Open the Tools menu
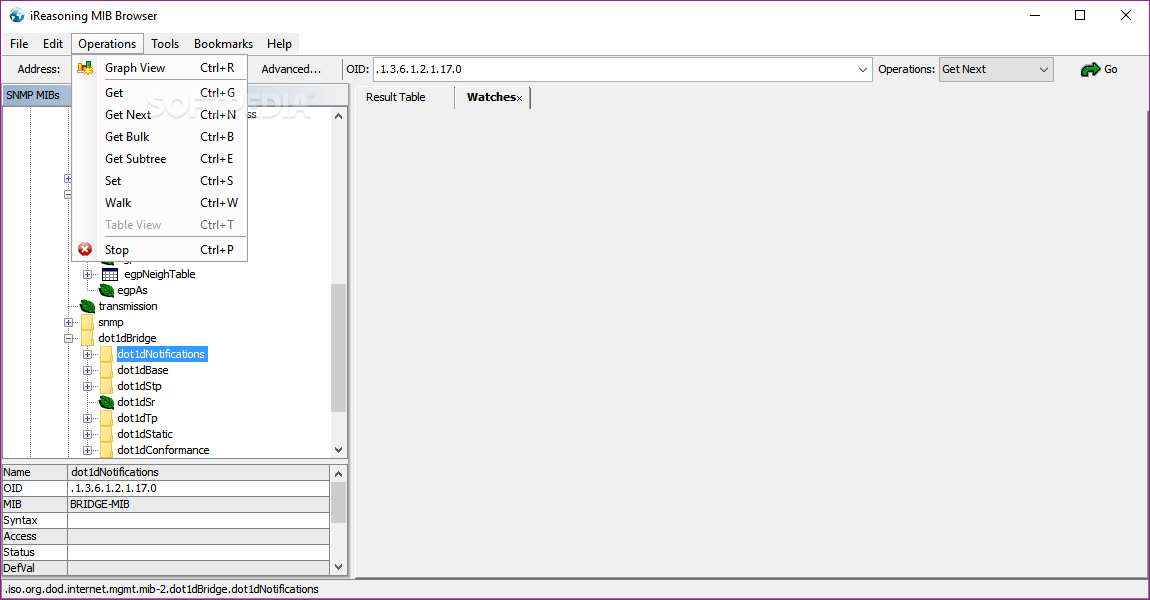 [165, 44]
